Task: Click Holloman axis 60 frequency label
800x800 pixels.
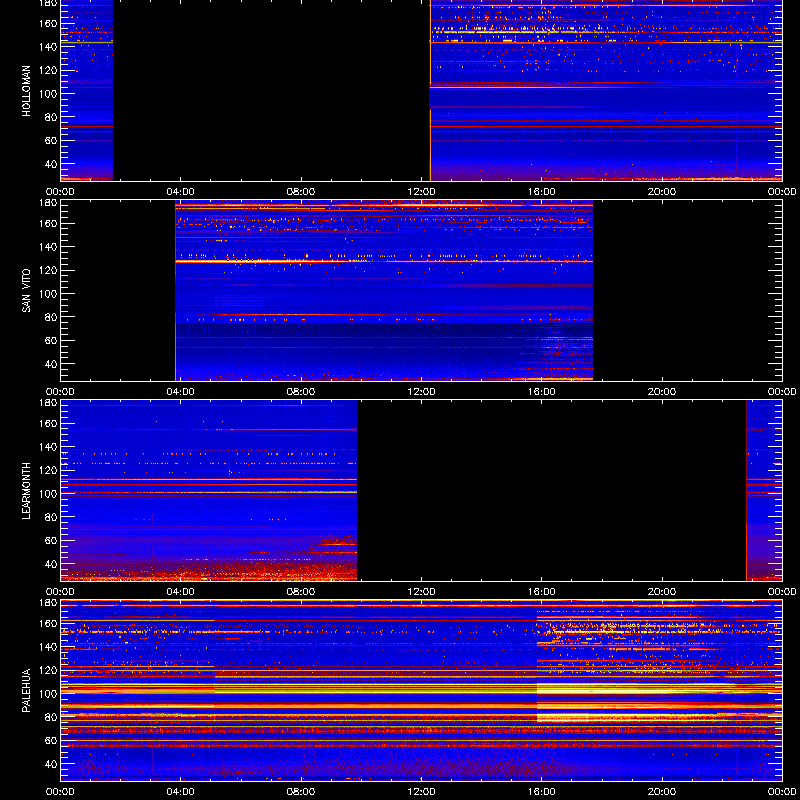Action: coord(51,141)
